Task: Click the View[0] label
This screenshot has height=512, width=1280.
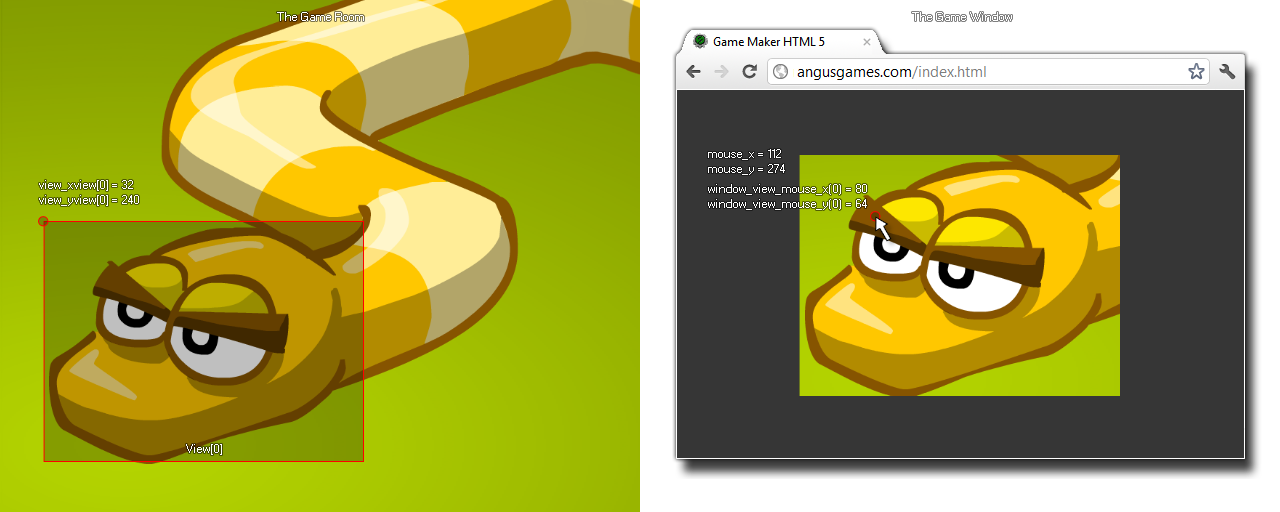Action: tap(204, 449)
